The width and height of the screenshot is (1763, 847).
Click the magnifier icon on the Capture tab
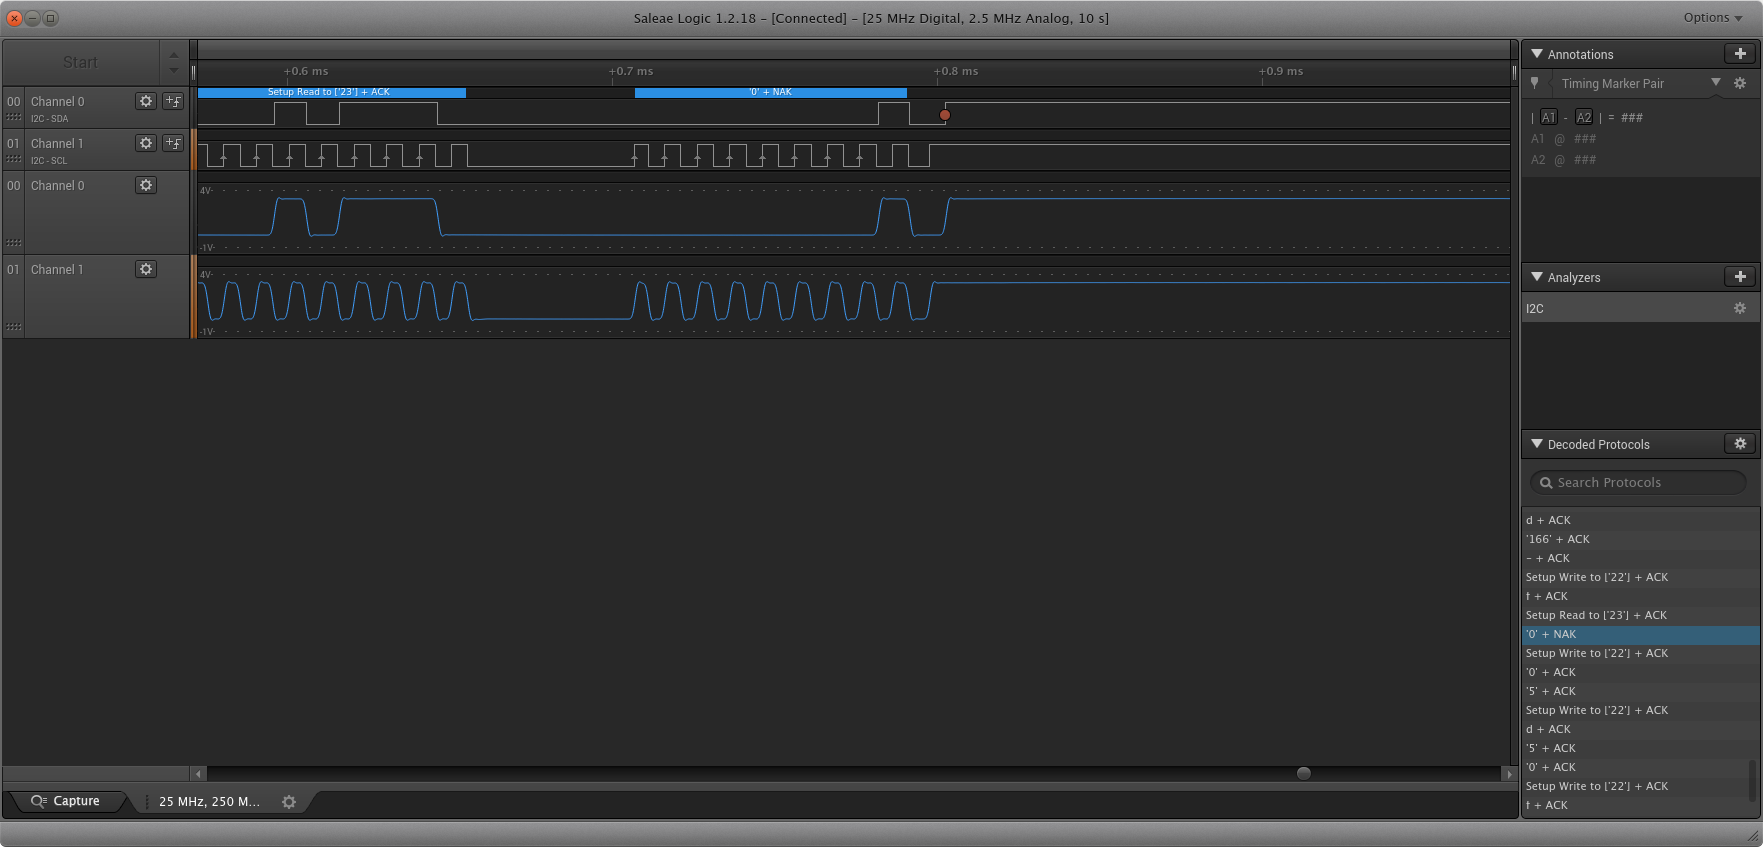pos(39,801)
